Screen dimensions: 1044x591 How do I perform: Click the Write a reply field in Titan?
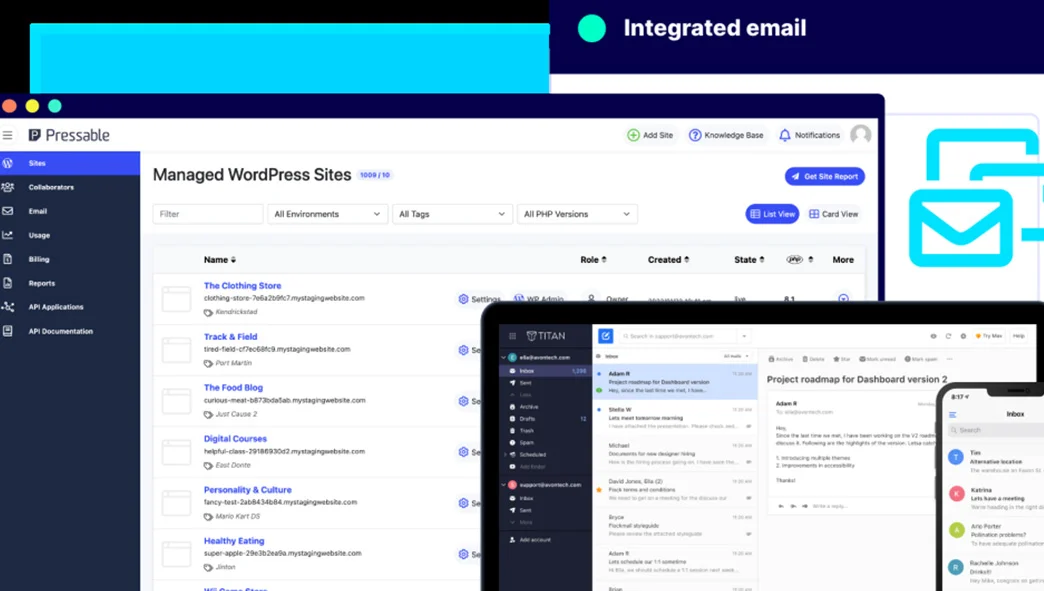click(x=830, y=506)
